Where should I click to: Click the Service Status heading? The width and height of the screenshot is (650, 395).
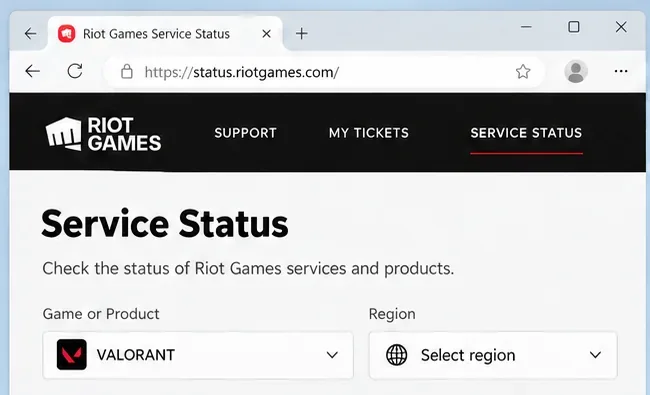[x=165, y=224]
